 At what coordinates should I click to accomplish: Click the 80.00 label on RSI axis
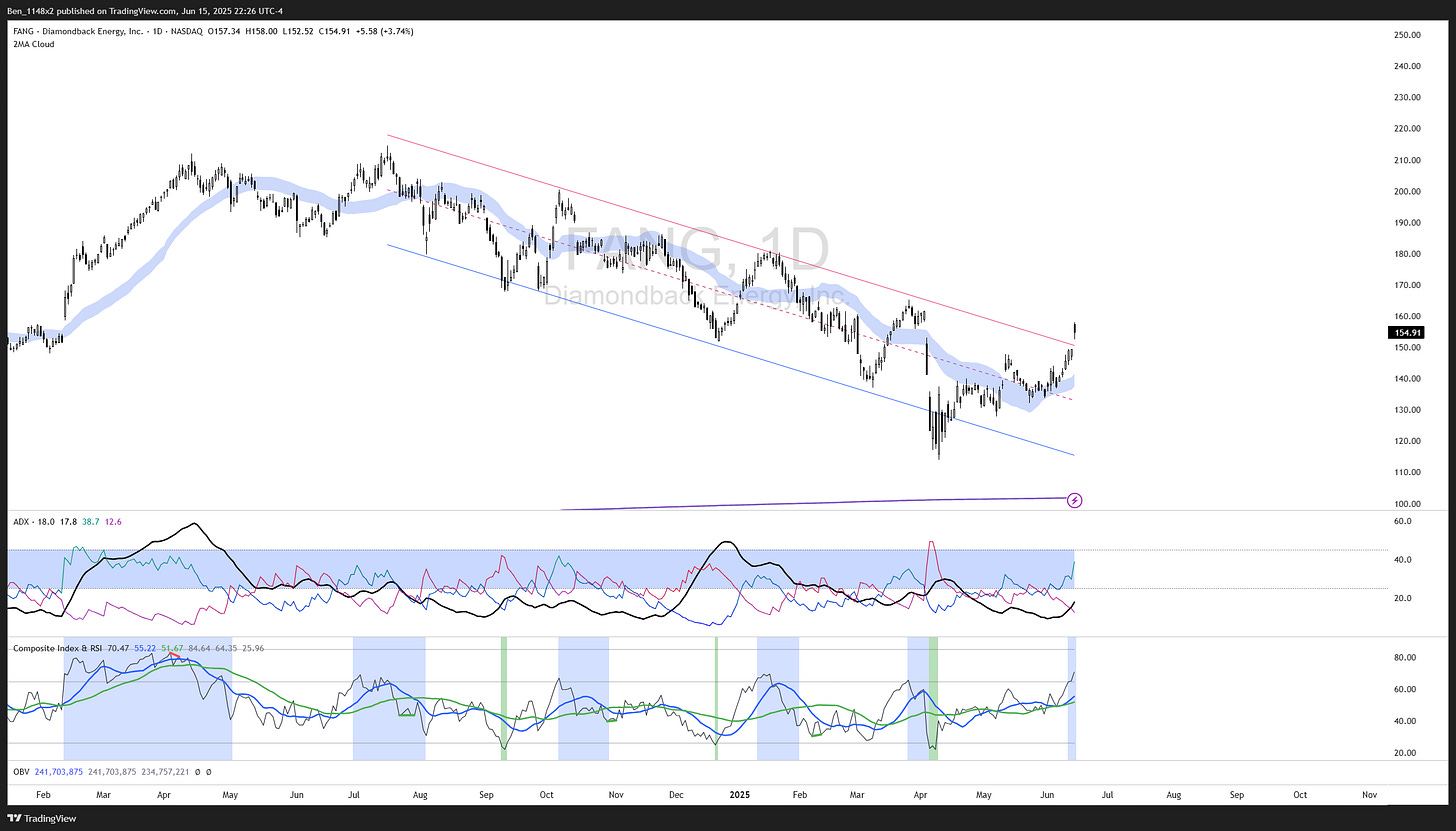(x=1404, y=657)
